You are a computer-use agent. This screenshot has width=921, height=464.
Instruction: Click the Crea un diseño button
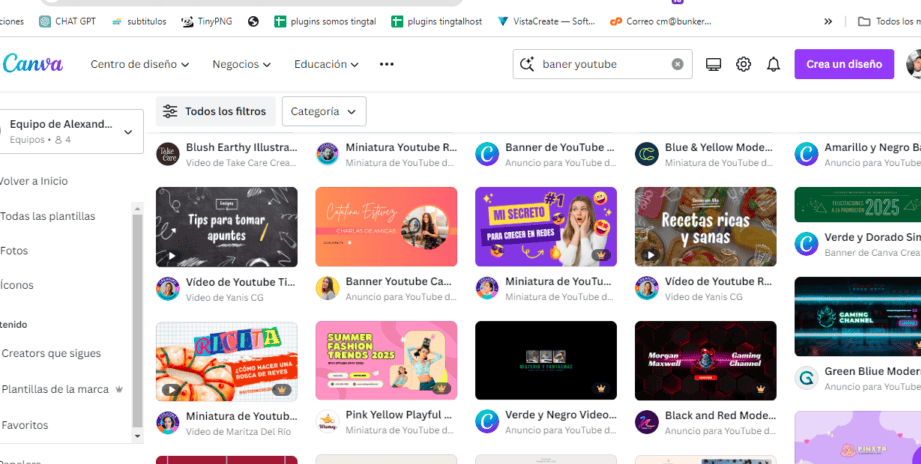[x=843, y=64]
